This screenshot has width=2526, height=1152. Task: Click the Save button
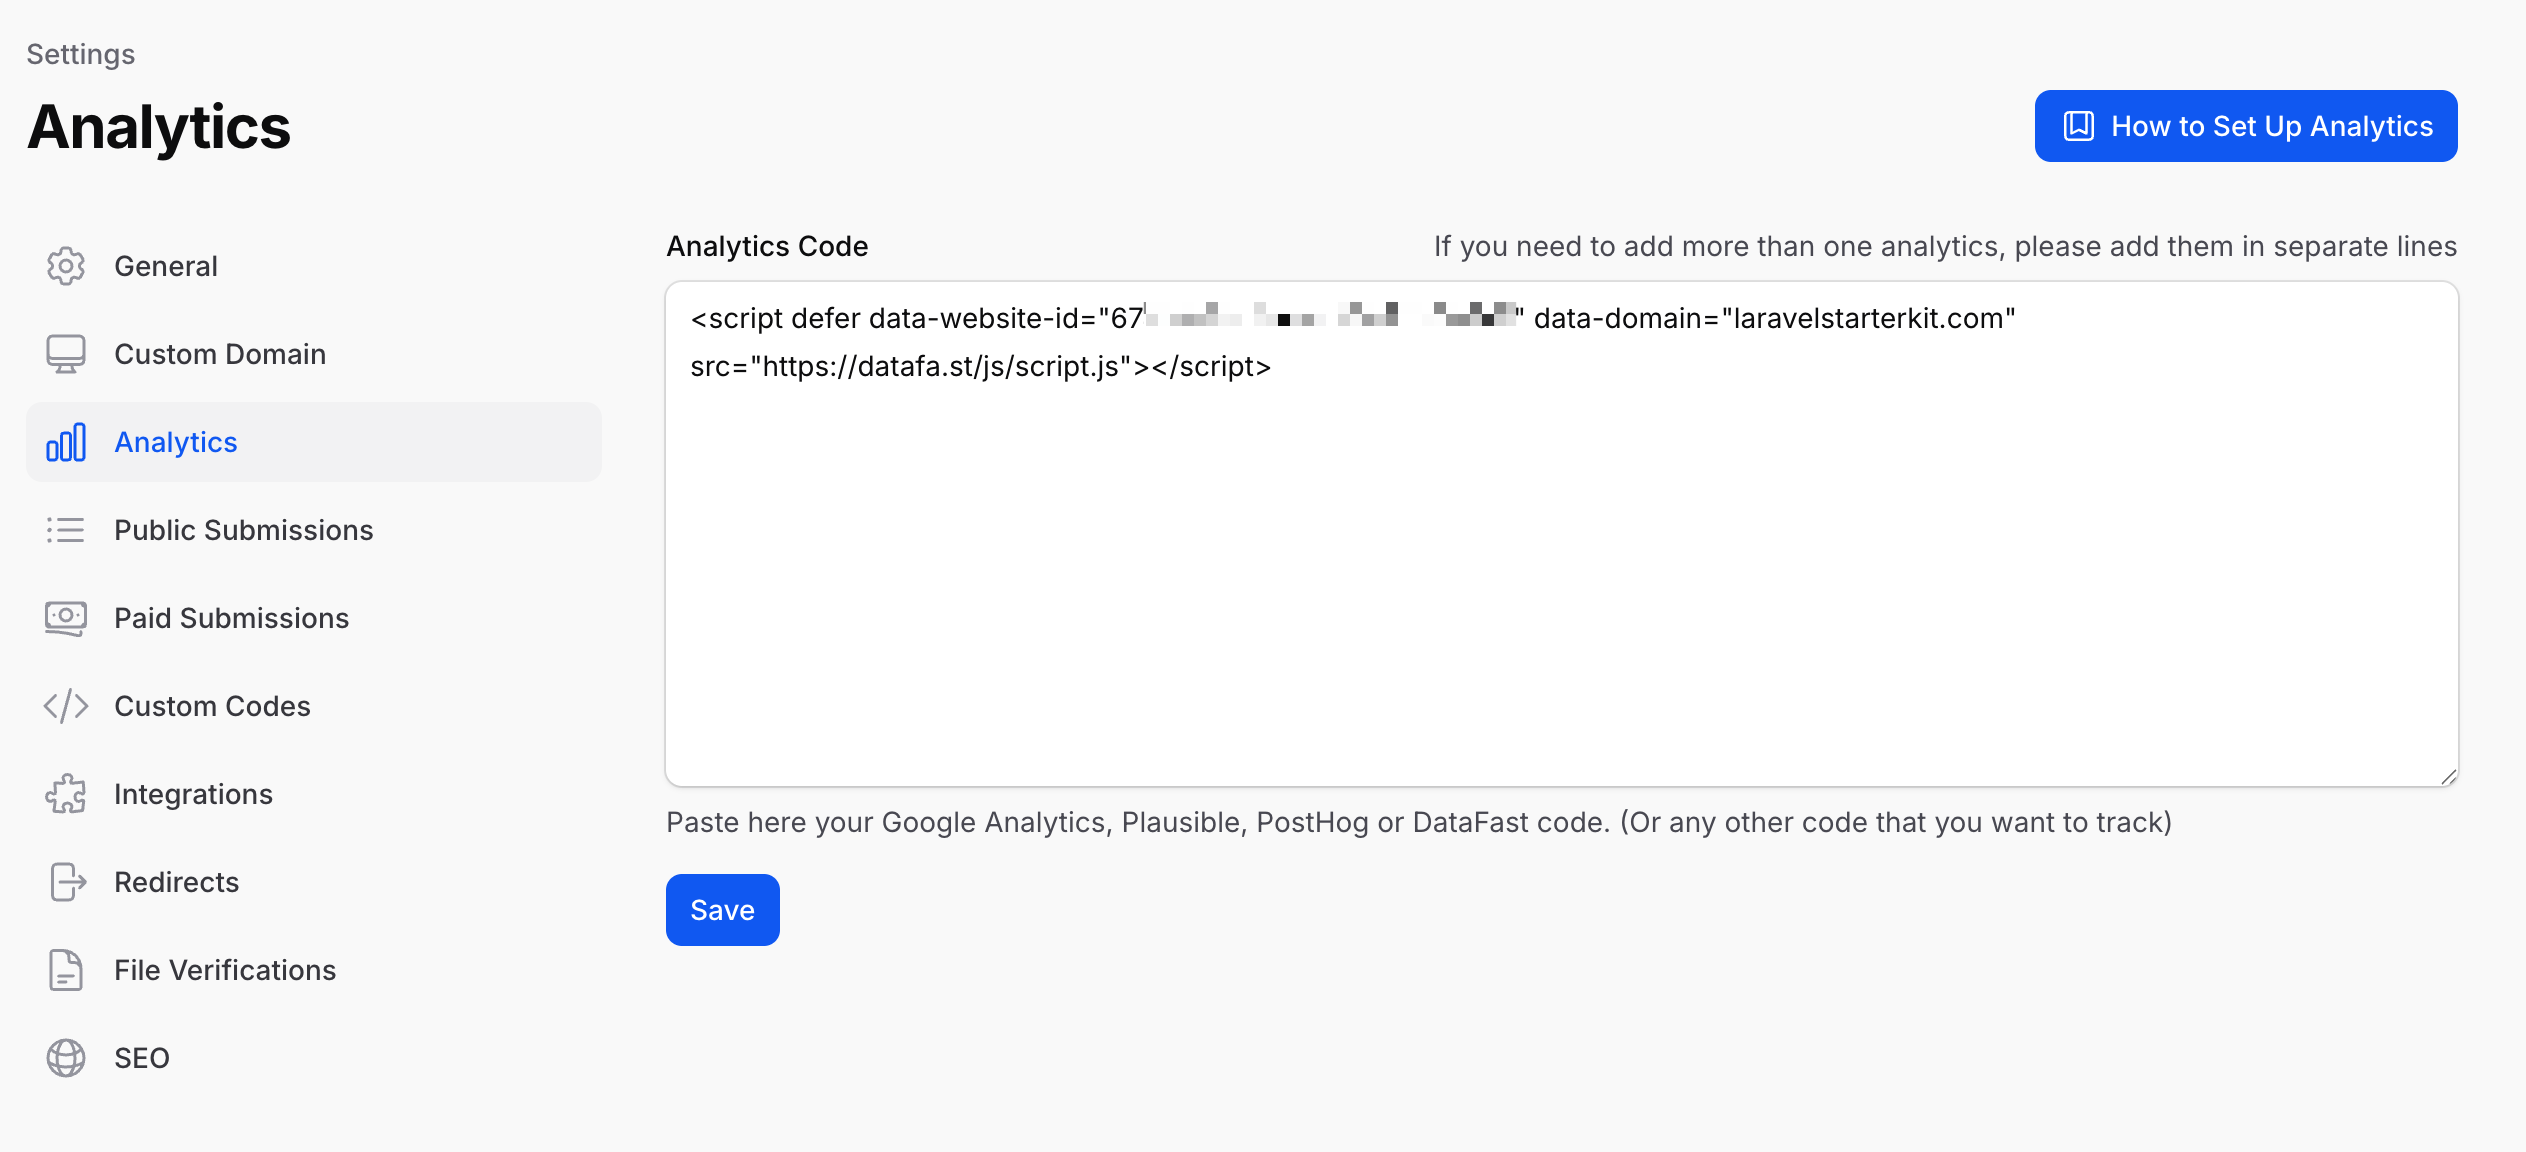coord(721,909)
